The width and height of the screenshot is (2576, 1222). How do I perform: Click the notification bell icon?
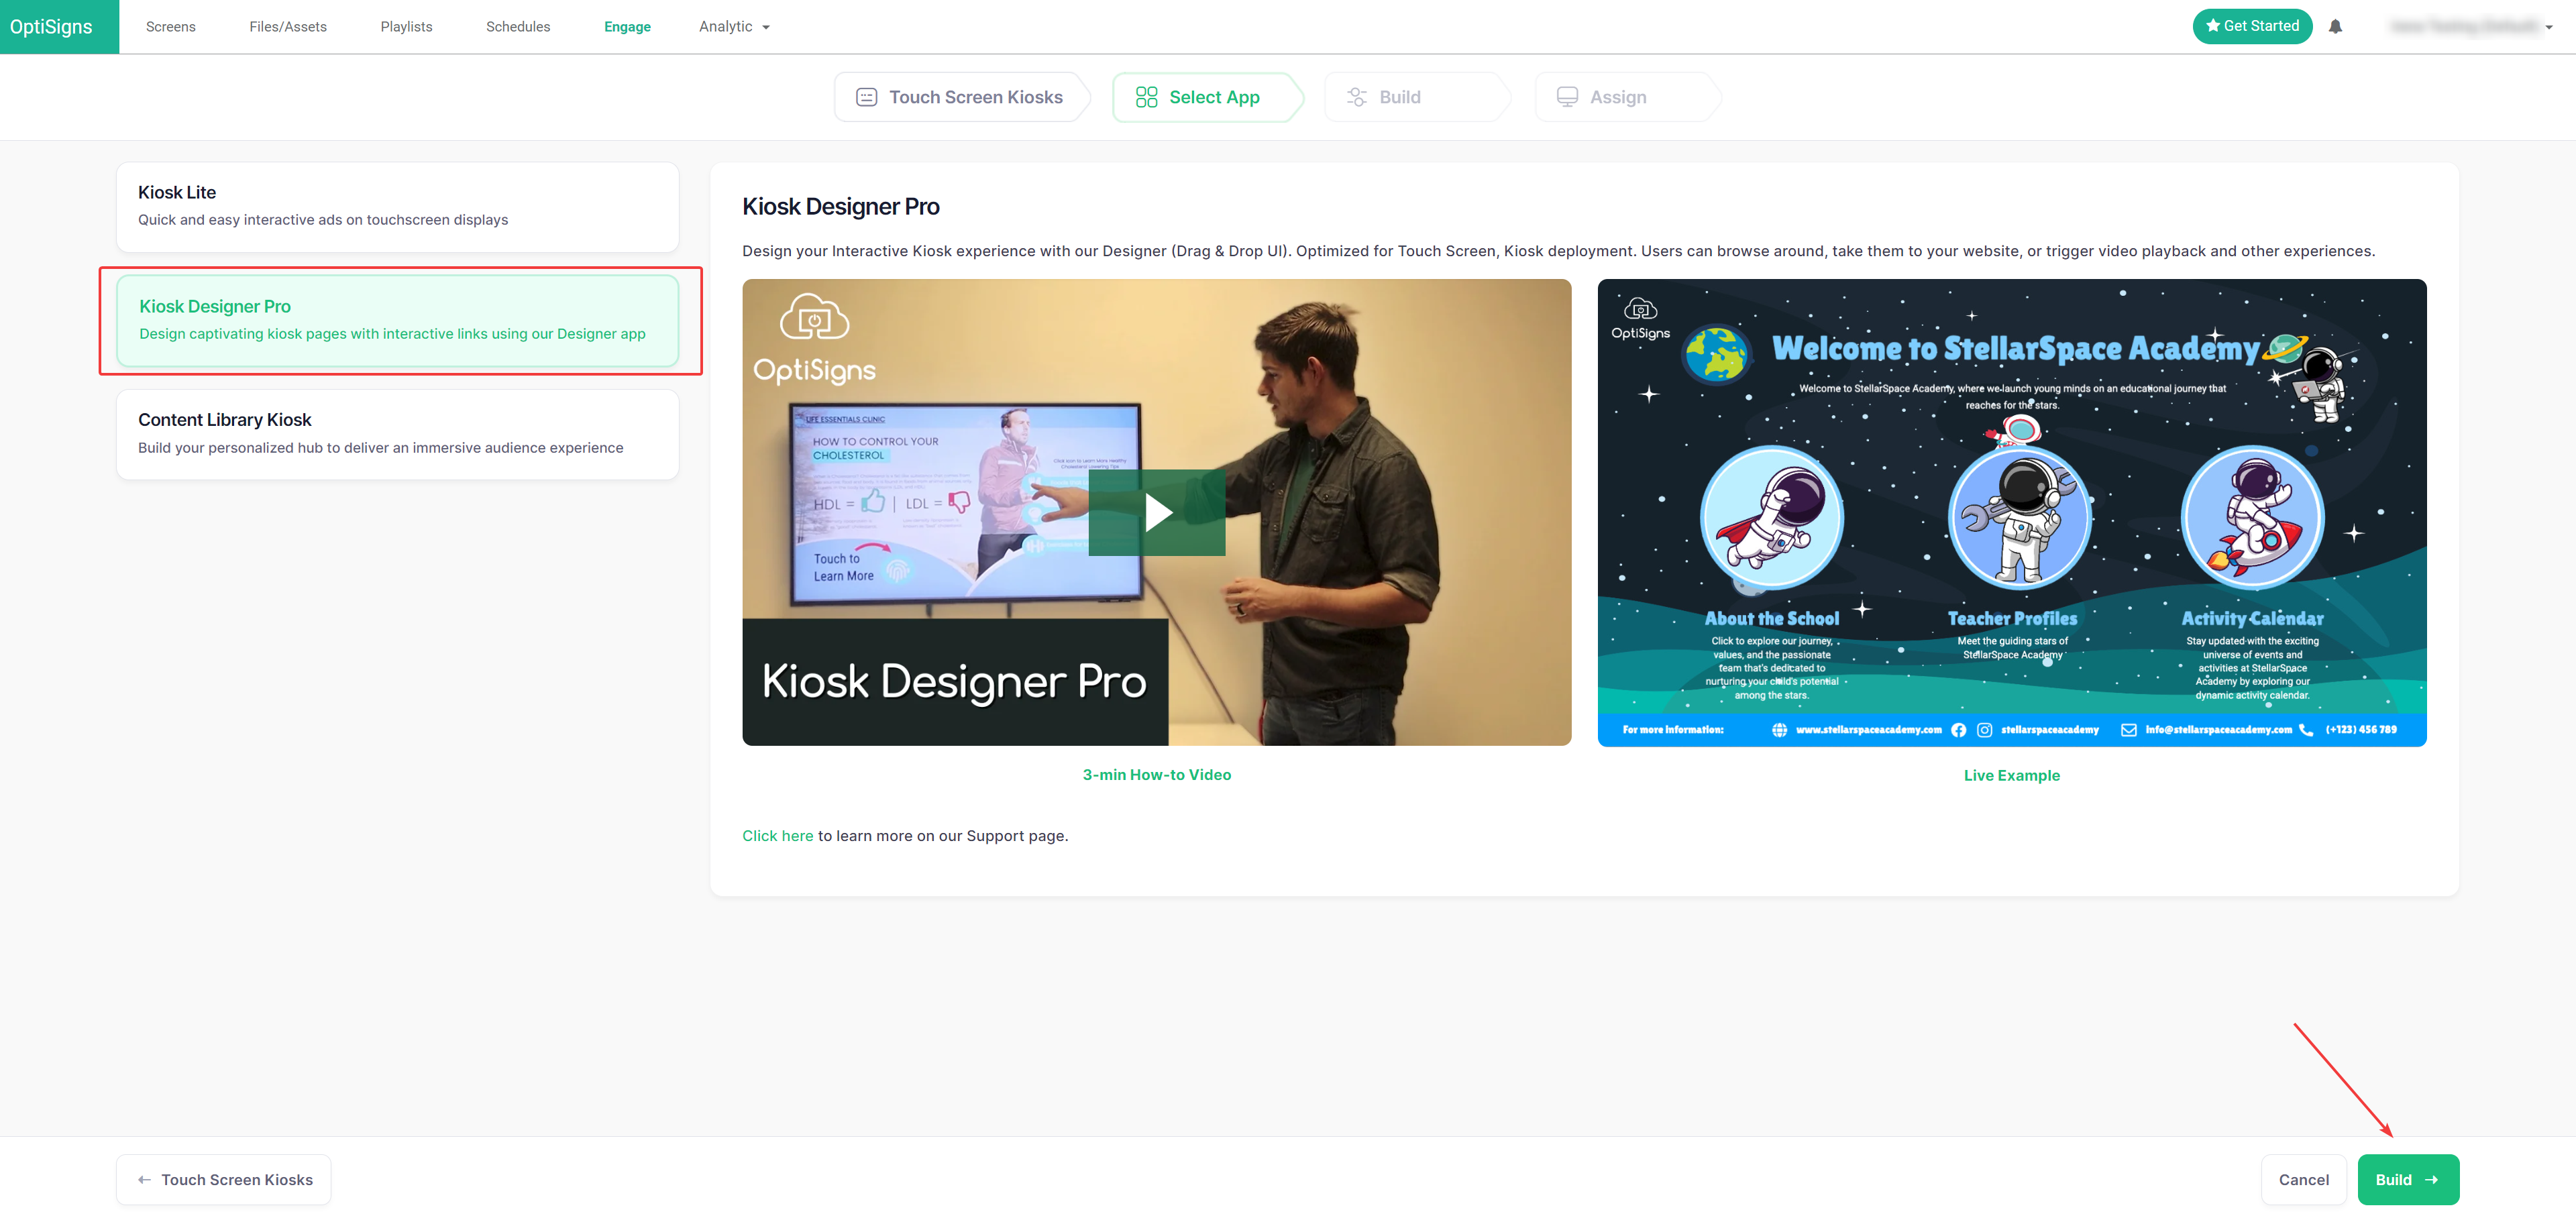(2335, 27)
